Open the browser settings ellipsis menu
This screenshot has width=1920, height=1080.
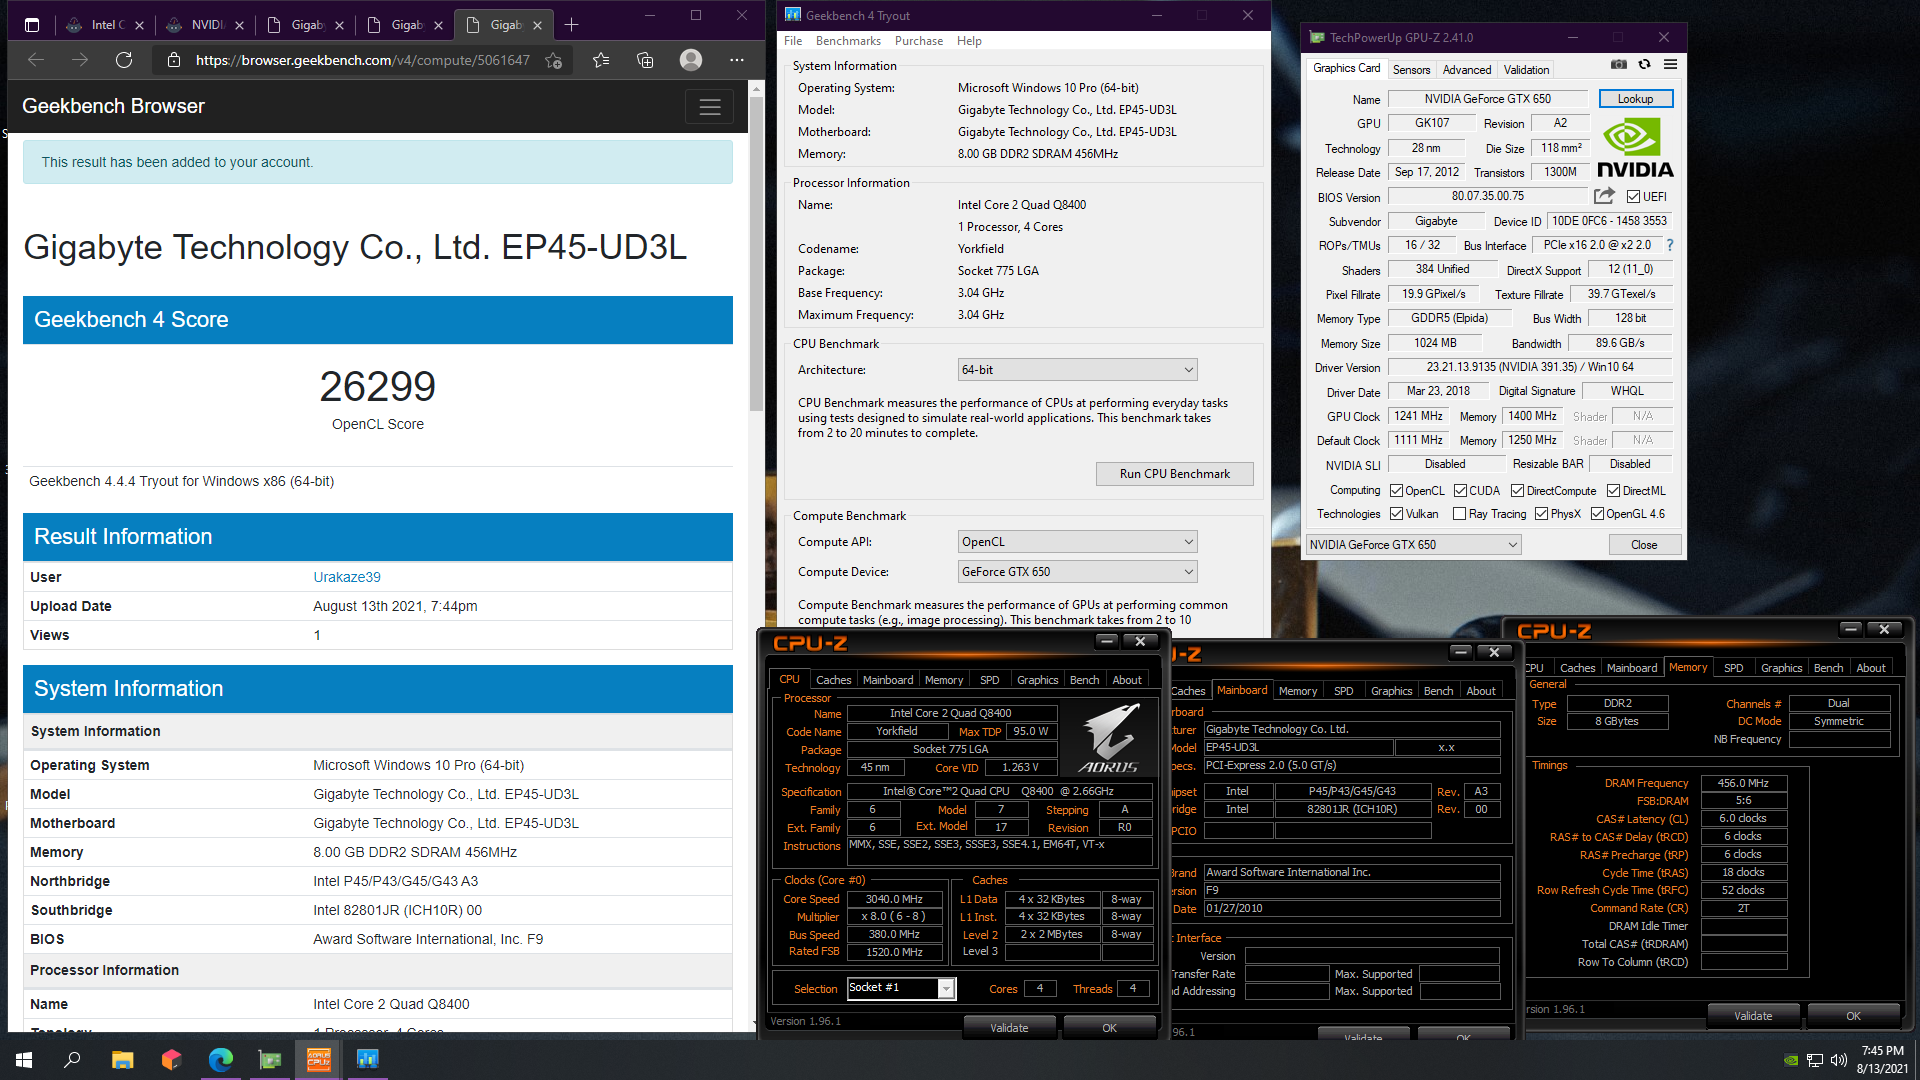click(x=737, y=60)
